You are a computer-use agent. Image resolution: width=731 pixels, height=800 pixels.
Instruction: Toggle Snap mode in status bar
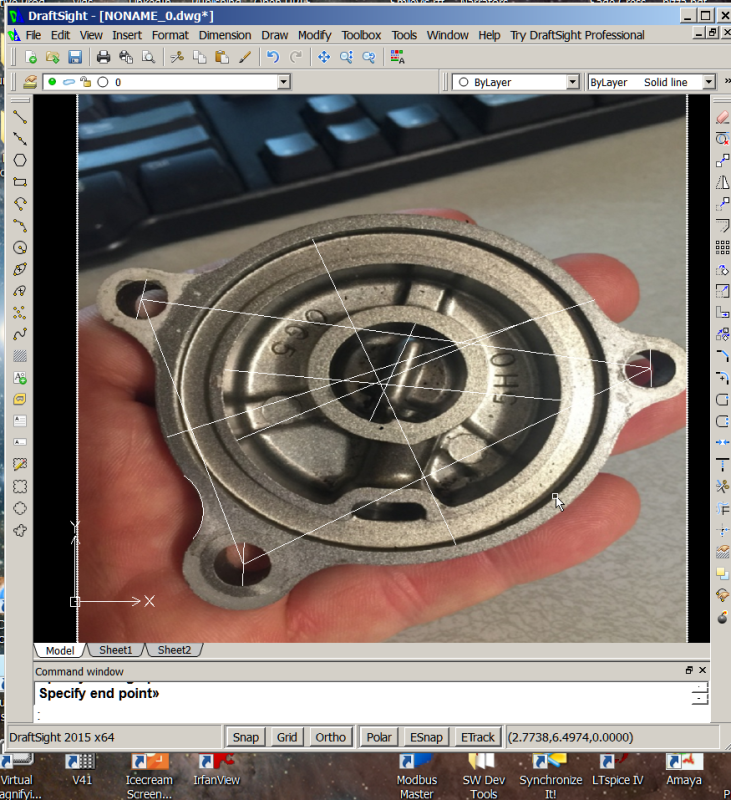(245, 737)
